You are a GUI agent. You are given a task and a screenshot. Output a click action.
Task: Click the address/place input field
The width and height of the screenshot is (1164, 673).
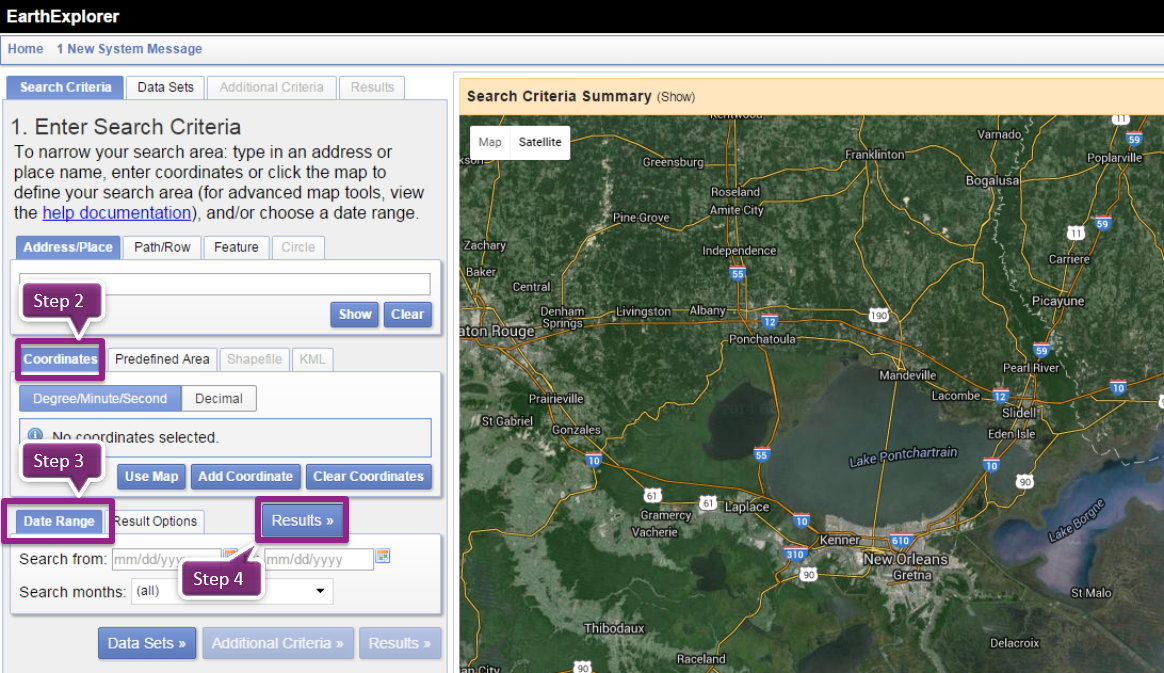(225, 283)
